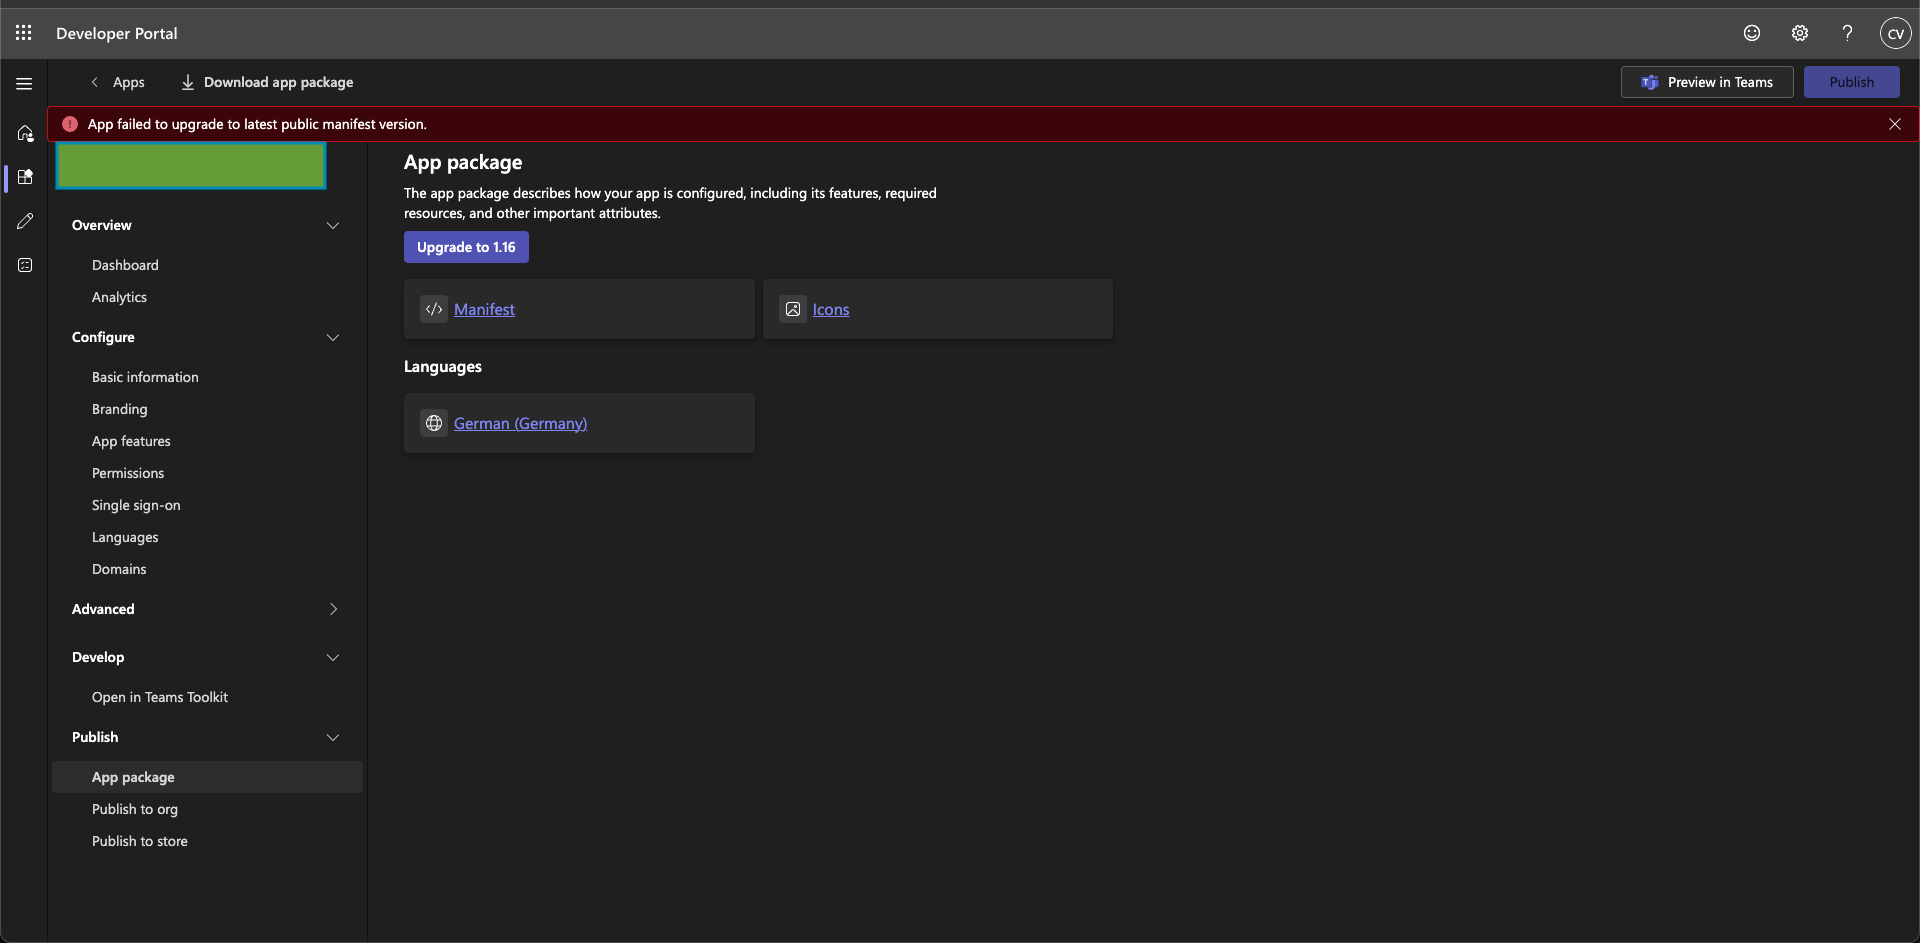Screen dimensions: 1920x943
Task: Click the Publish section heading in sidebar
Action: [95, 737]
